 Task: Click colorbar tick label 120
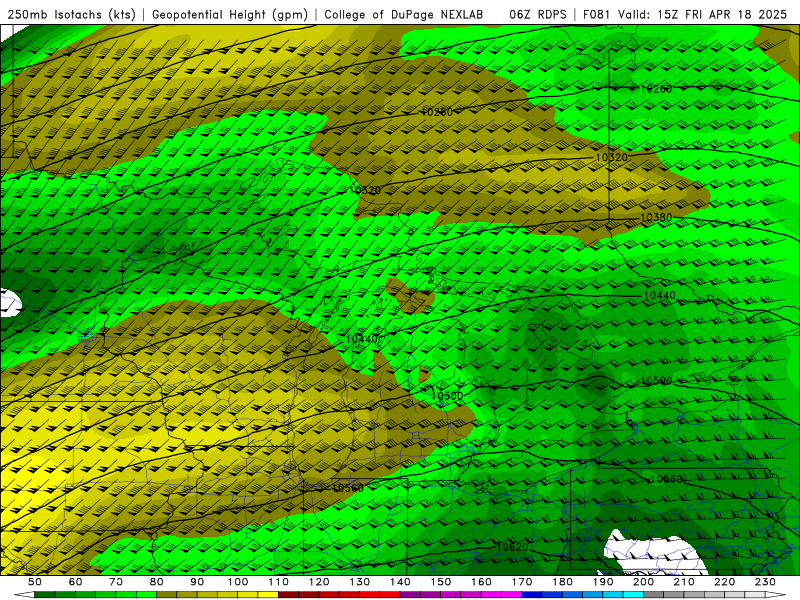[319, 582]
